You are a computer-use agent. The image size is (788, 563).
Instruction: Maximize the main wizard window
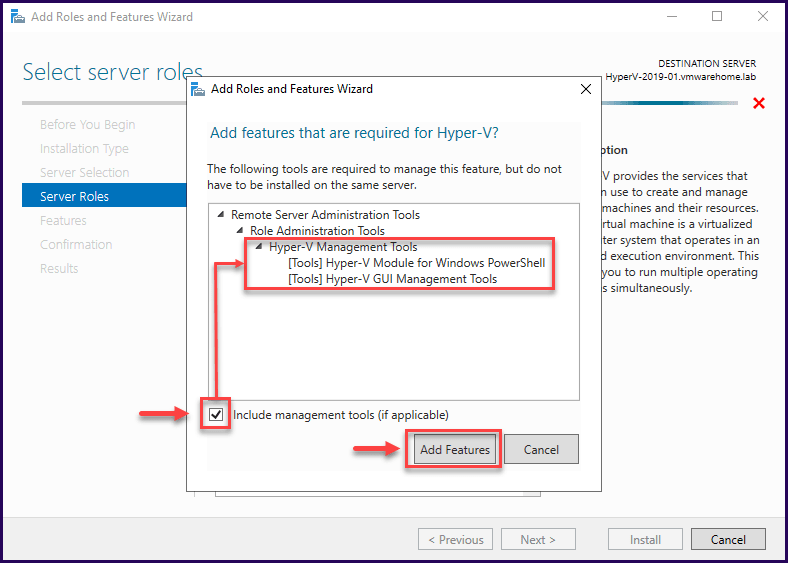717,17
